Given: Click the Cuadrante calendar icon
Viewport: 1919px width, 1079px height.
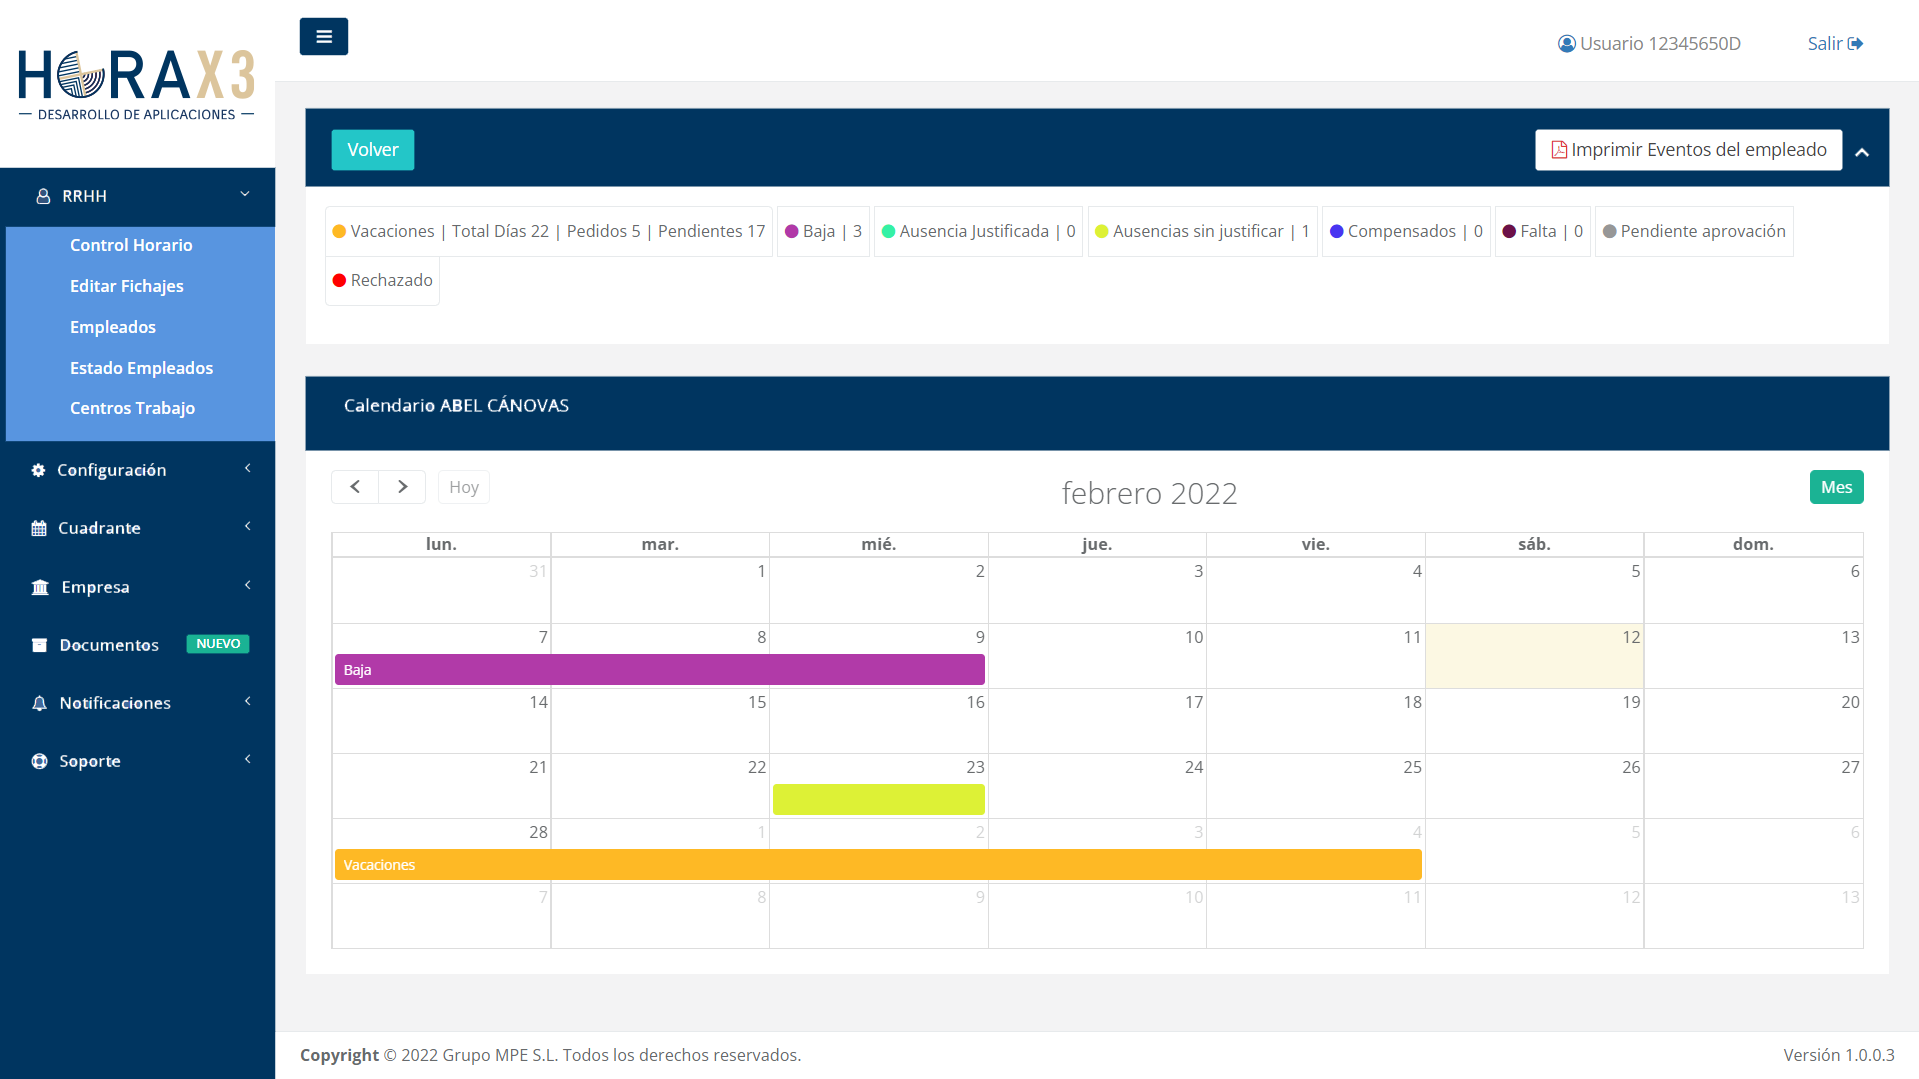Looking at the screenshot, I should [x=39, y=528].
